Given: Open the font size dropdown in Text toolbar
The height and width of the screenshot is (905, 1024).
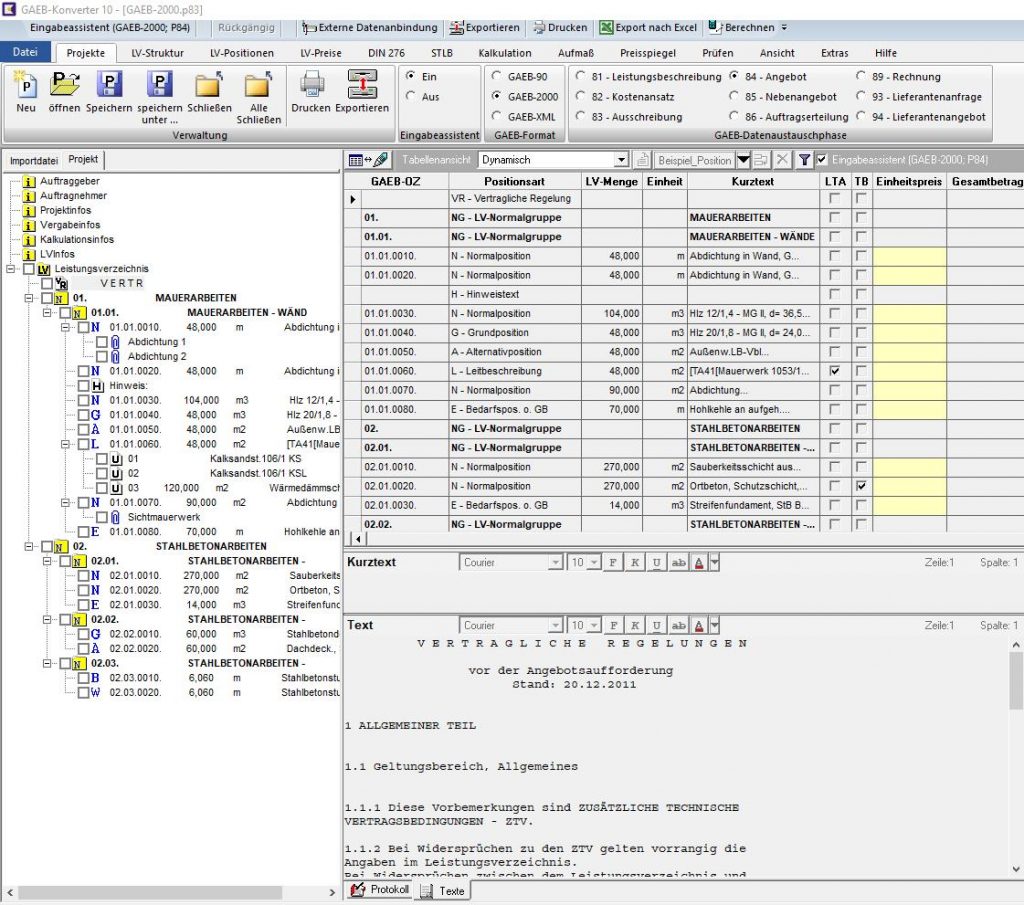Looking at the screenshot, I should tap(594, 626).
